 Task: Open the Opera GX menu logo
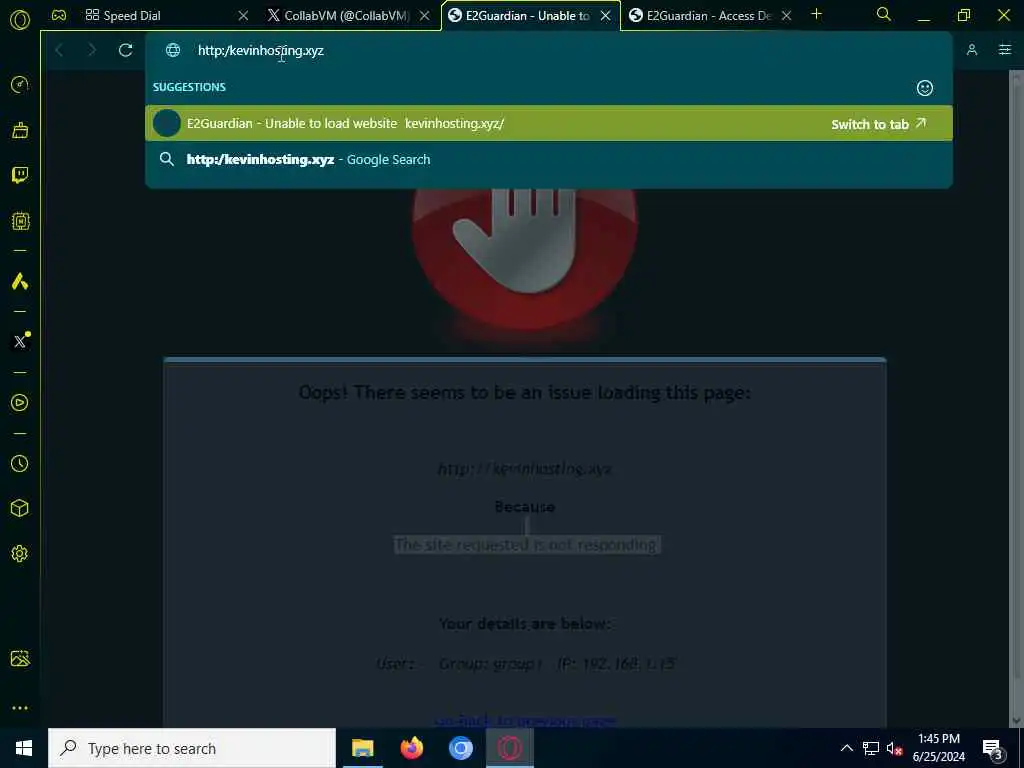(x=20, y=20)
